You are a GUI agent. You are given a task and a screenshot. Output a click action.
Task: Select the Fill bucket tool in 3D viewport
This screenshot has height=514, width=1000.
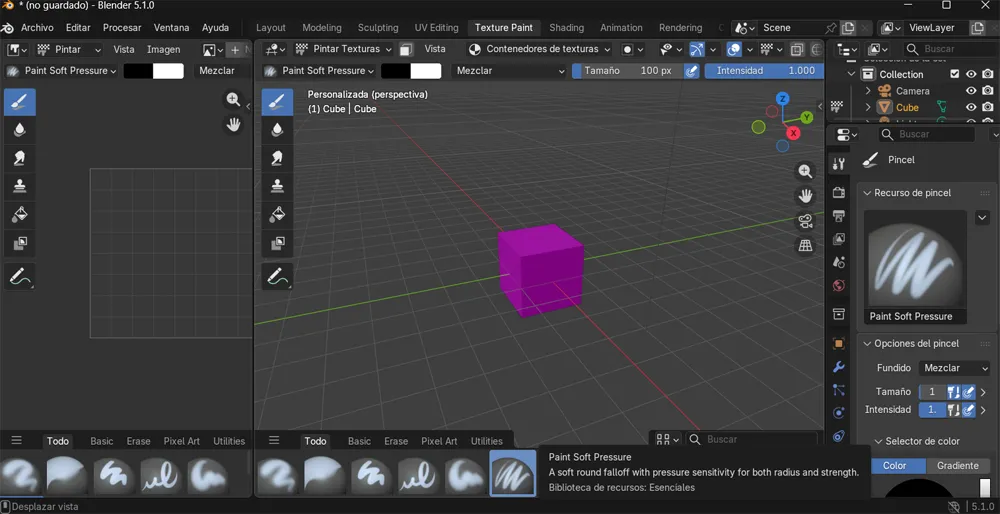tap(277, 214)
